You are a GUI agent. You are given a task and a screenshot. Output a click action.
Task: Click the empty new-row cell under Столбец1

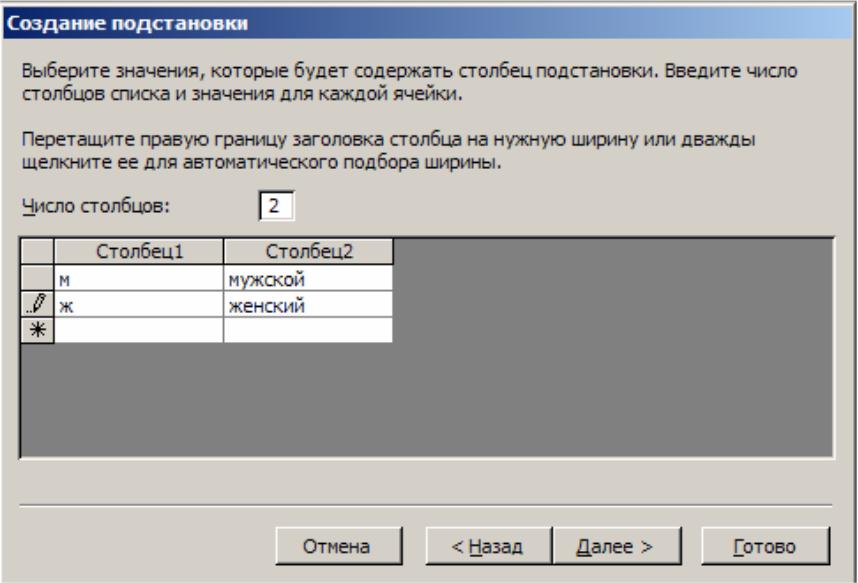[139, 331]
